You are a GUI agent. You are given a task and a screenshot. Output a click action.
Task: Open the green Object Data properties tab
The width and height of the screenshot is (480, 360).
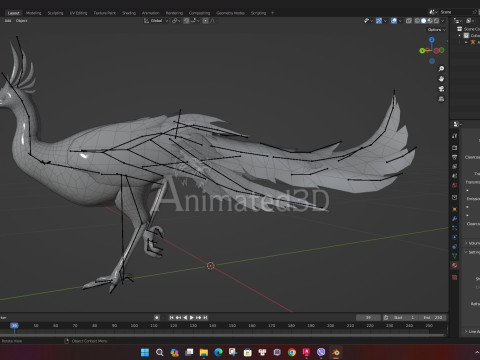(x=455, y=256)
